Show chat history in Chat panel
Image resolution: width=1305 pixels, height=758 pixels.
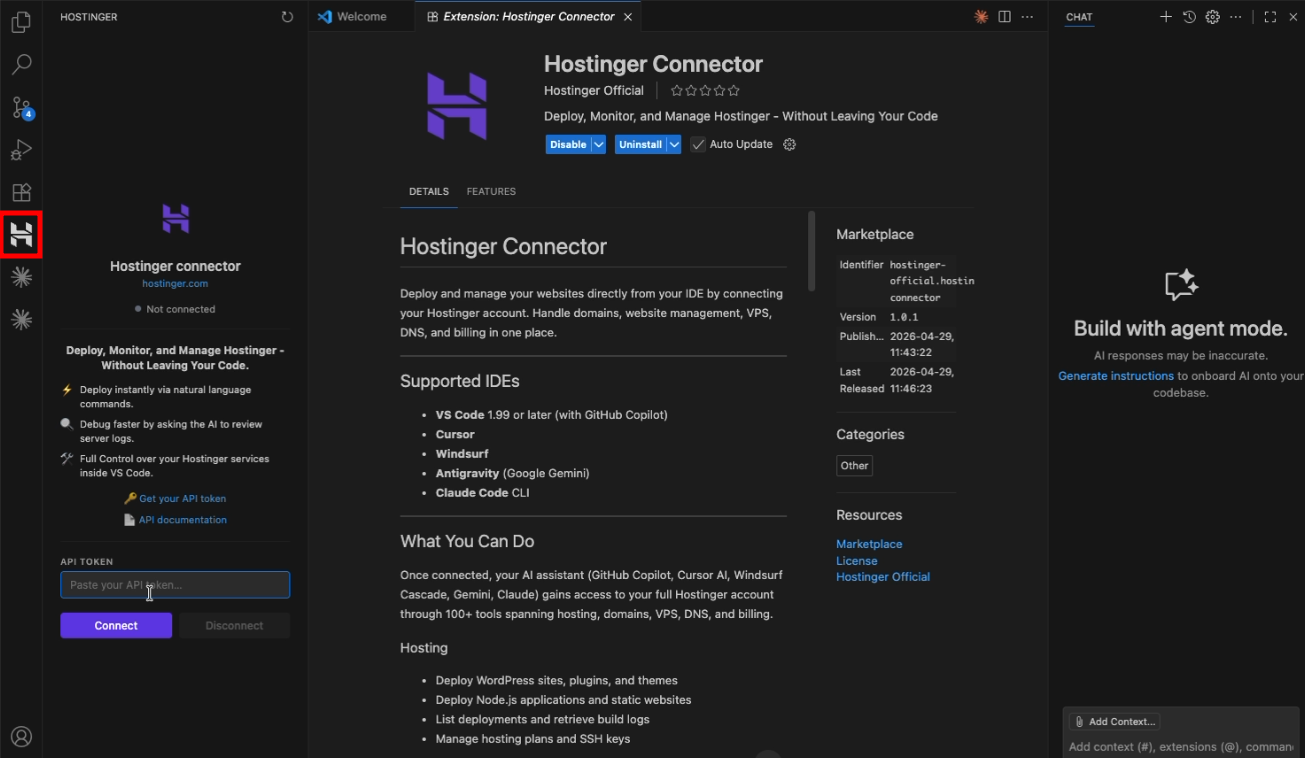1189,17
